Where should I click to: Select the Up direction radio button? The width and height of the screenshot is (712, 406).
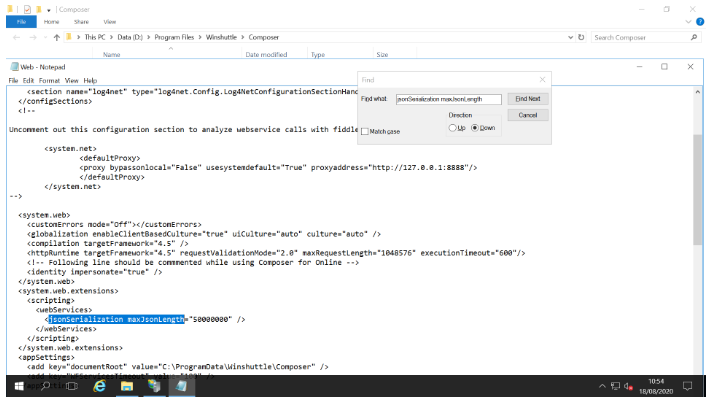click(x=452, y=128)
